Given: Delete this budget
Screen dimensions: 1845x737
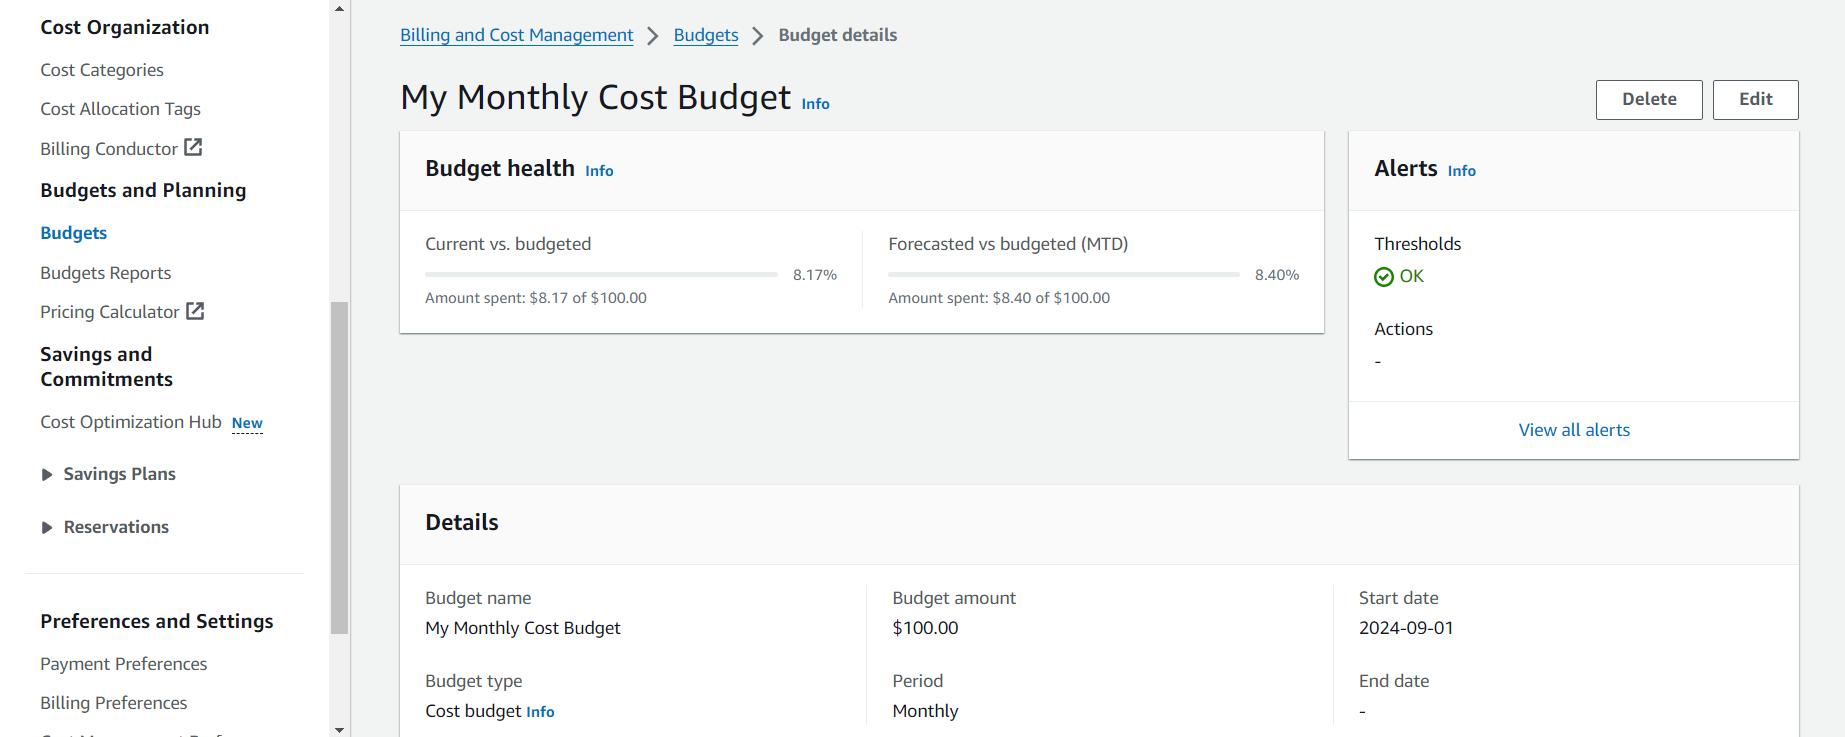Looking at the screenshot, I should coord(1649,100).
